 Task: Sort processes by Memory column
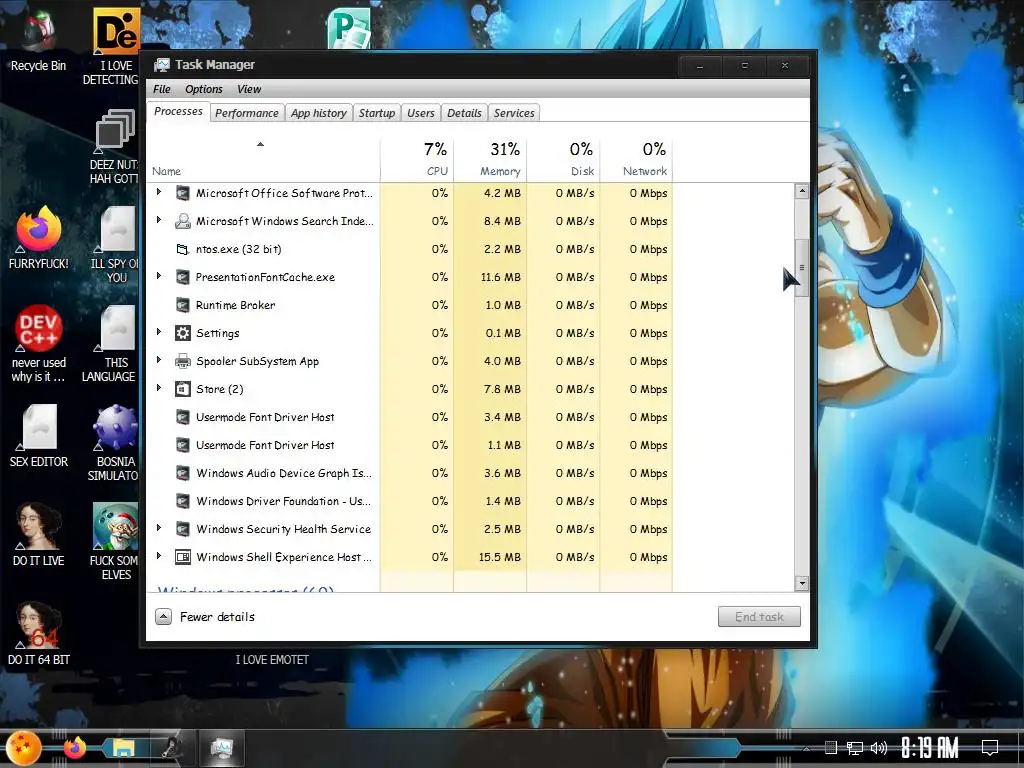[490, 159]
